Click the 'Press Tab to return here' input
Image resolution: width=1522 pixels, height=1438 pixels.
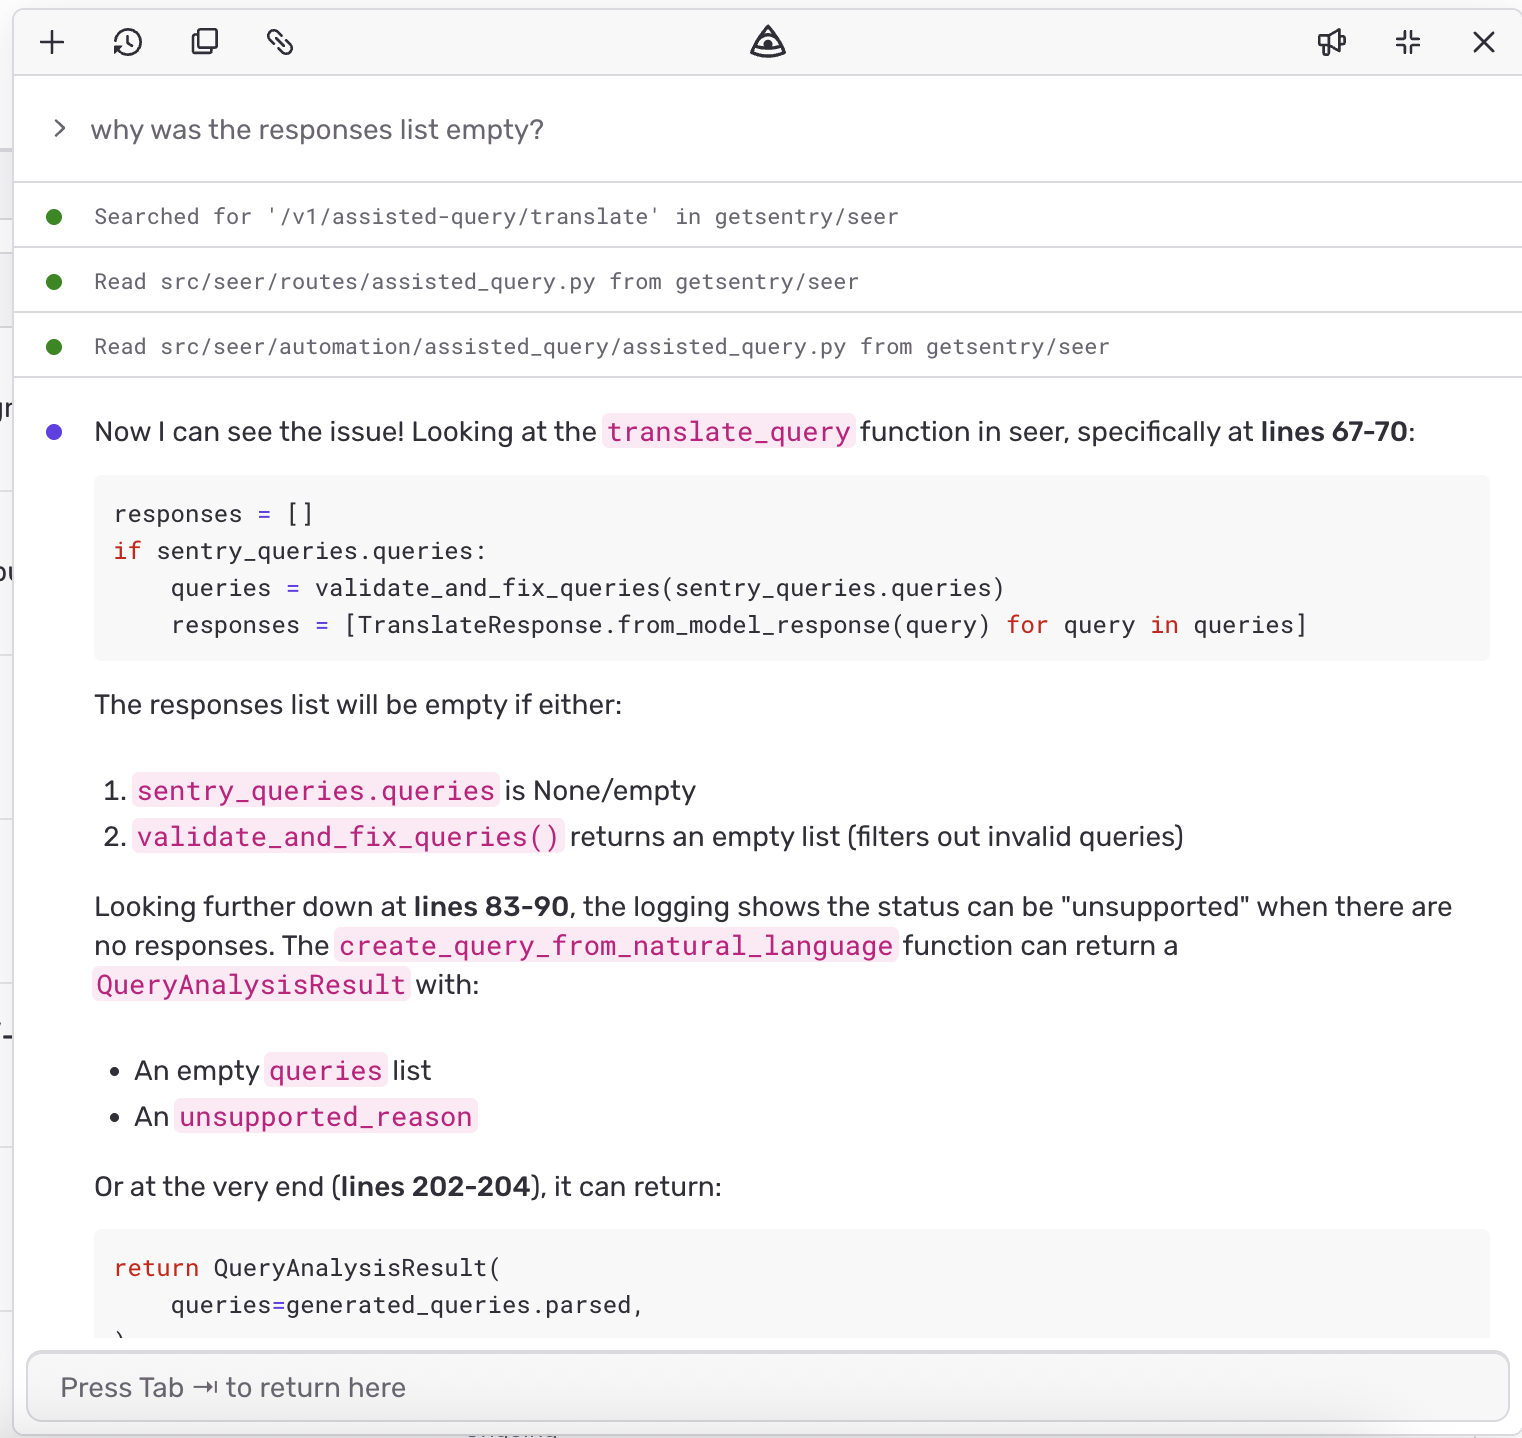[x=767, y=1387]
